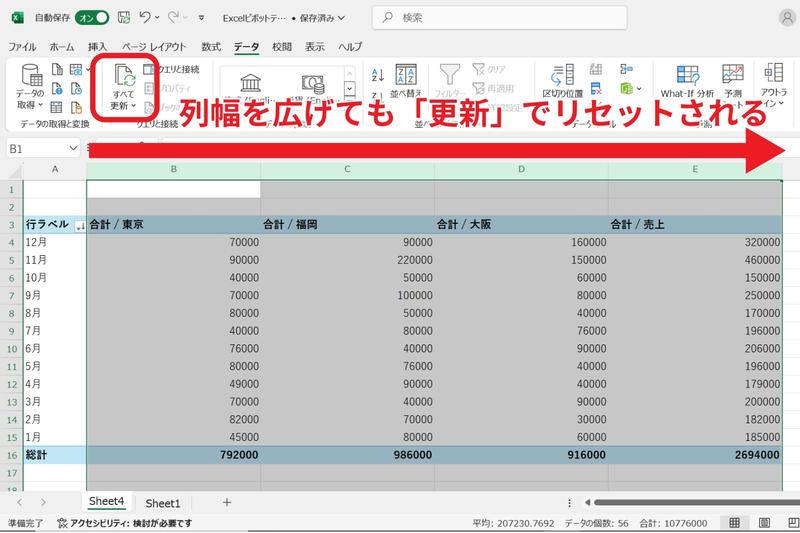Click the Undo arrow
Screen dimensions: 800x533
(x=145, y=17)
